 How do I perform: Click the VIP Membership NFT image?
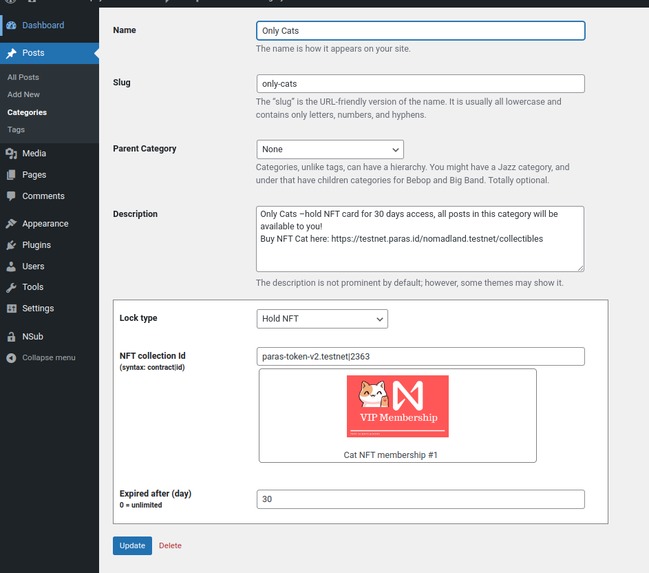397,406
